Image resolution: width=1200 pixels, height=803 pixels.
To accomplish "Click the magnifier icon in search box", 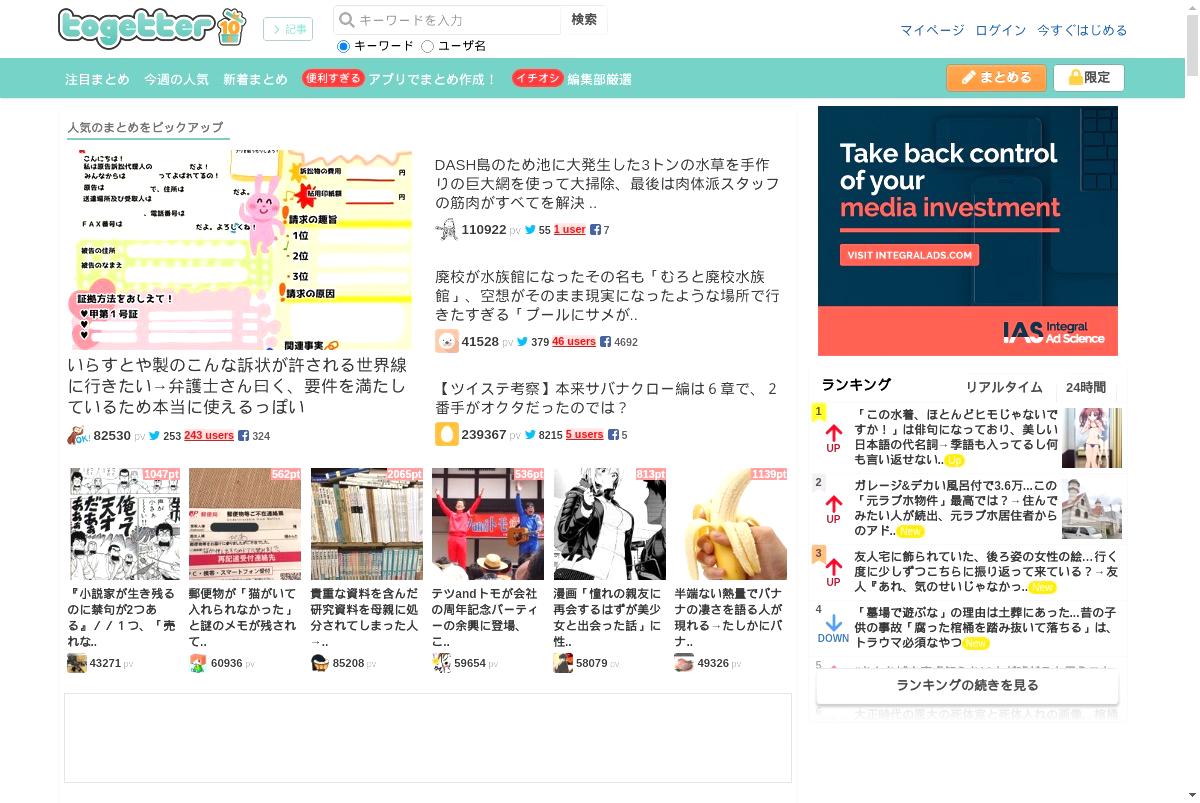I will click(346, 20).
